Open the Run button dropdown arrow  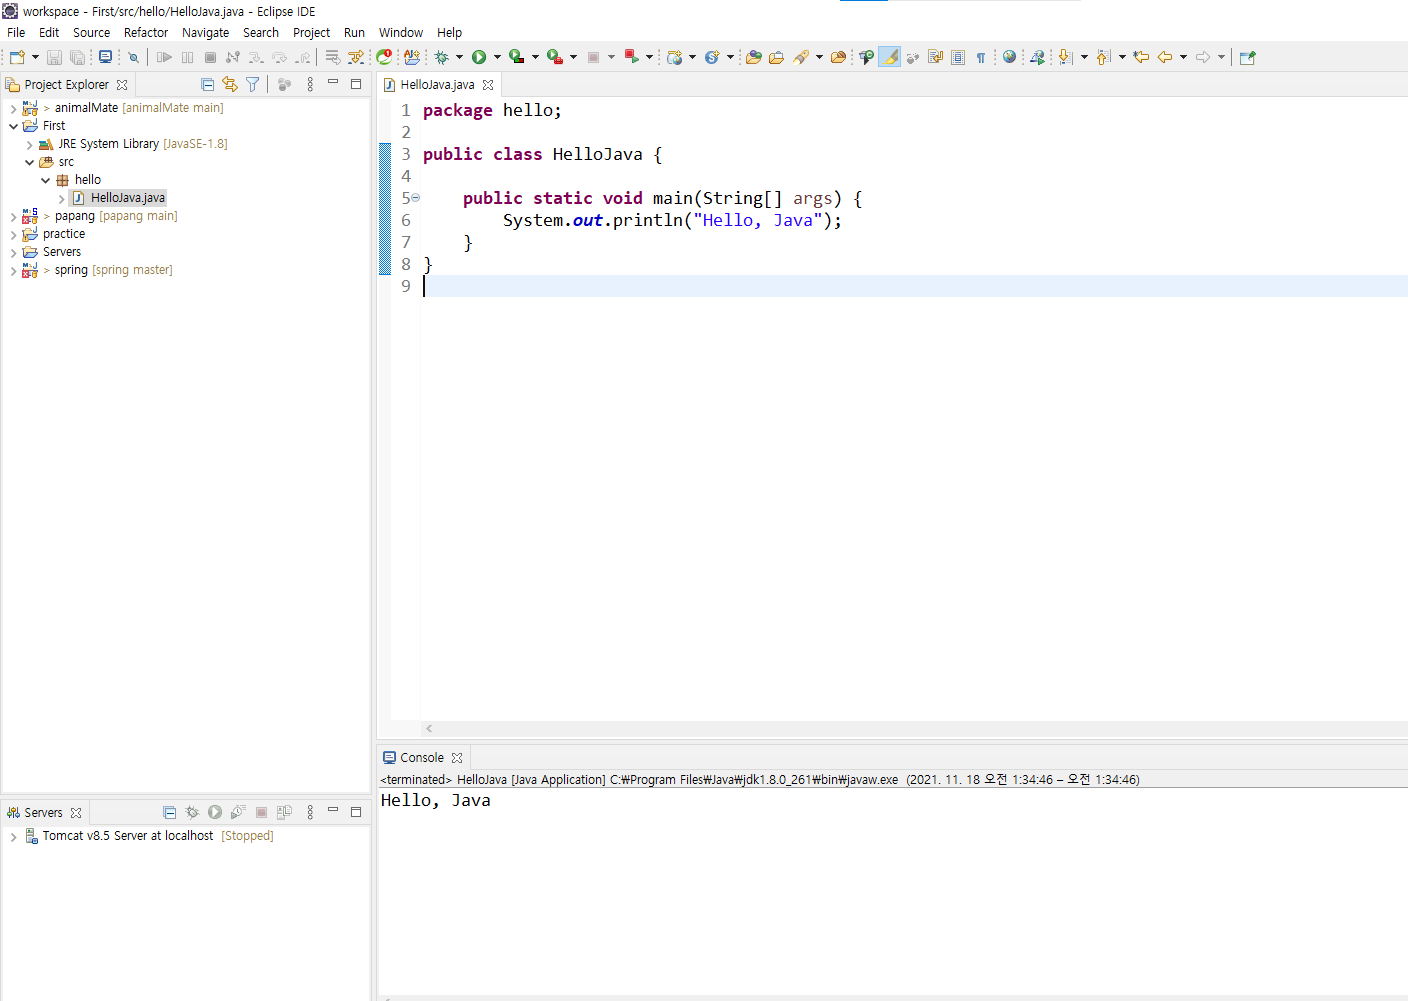[x=497, y=57]
